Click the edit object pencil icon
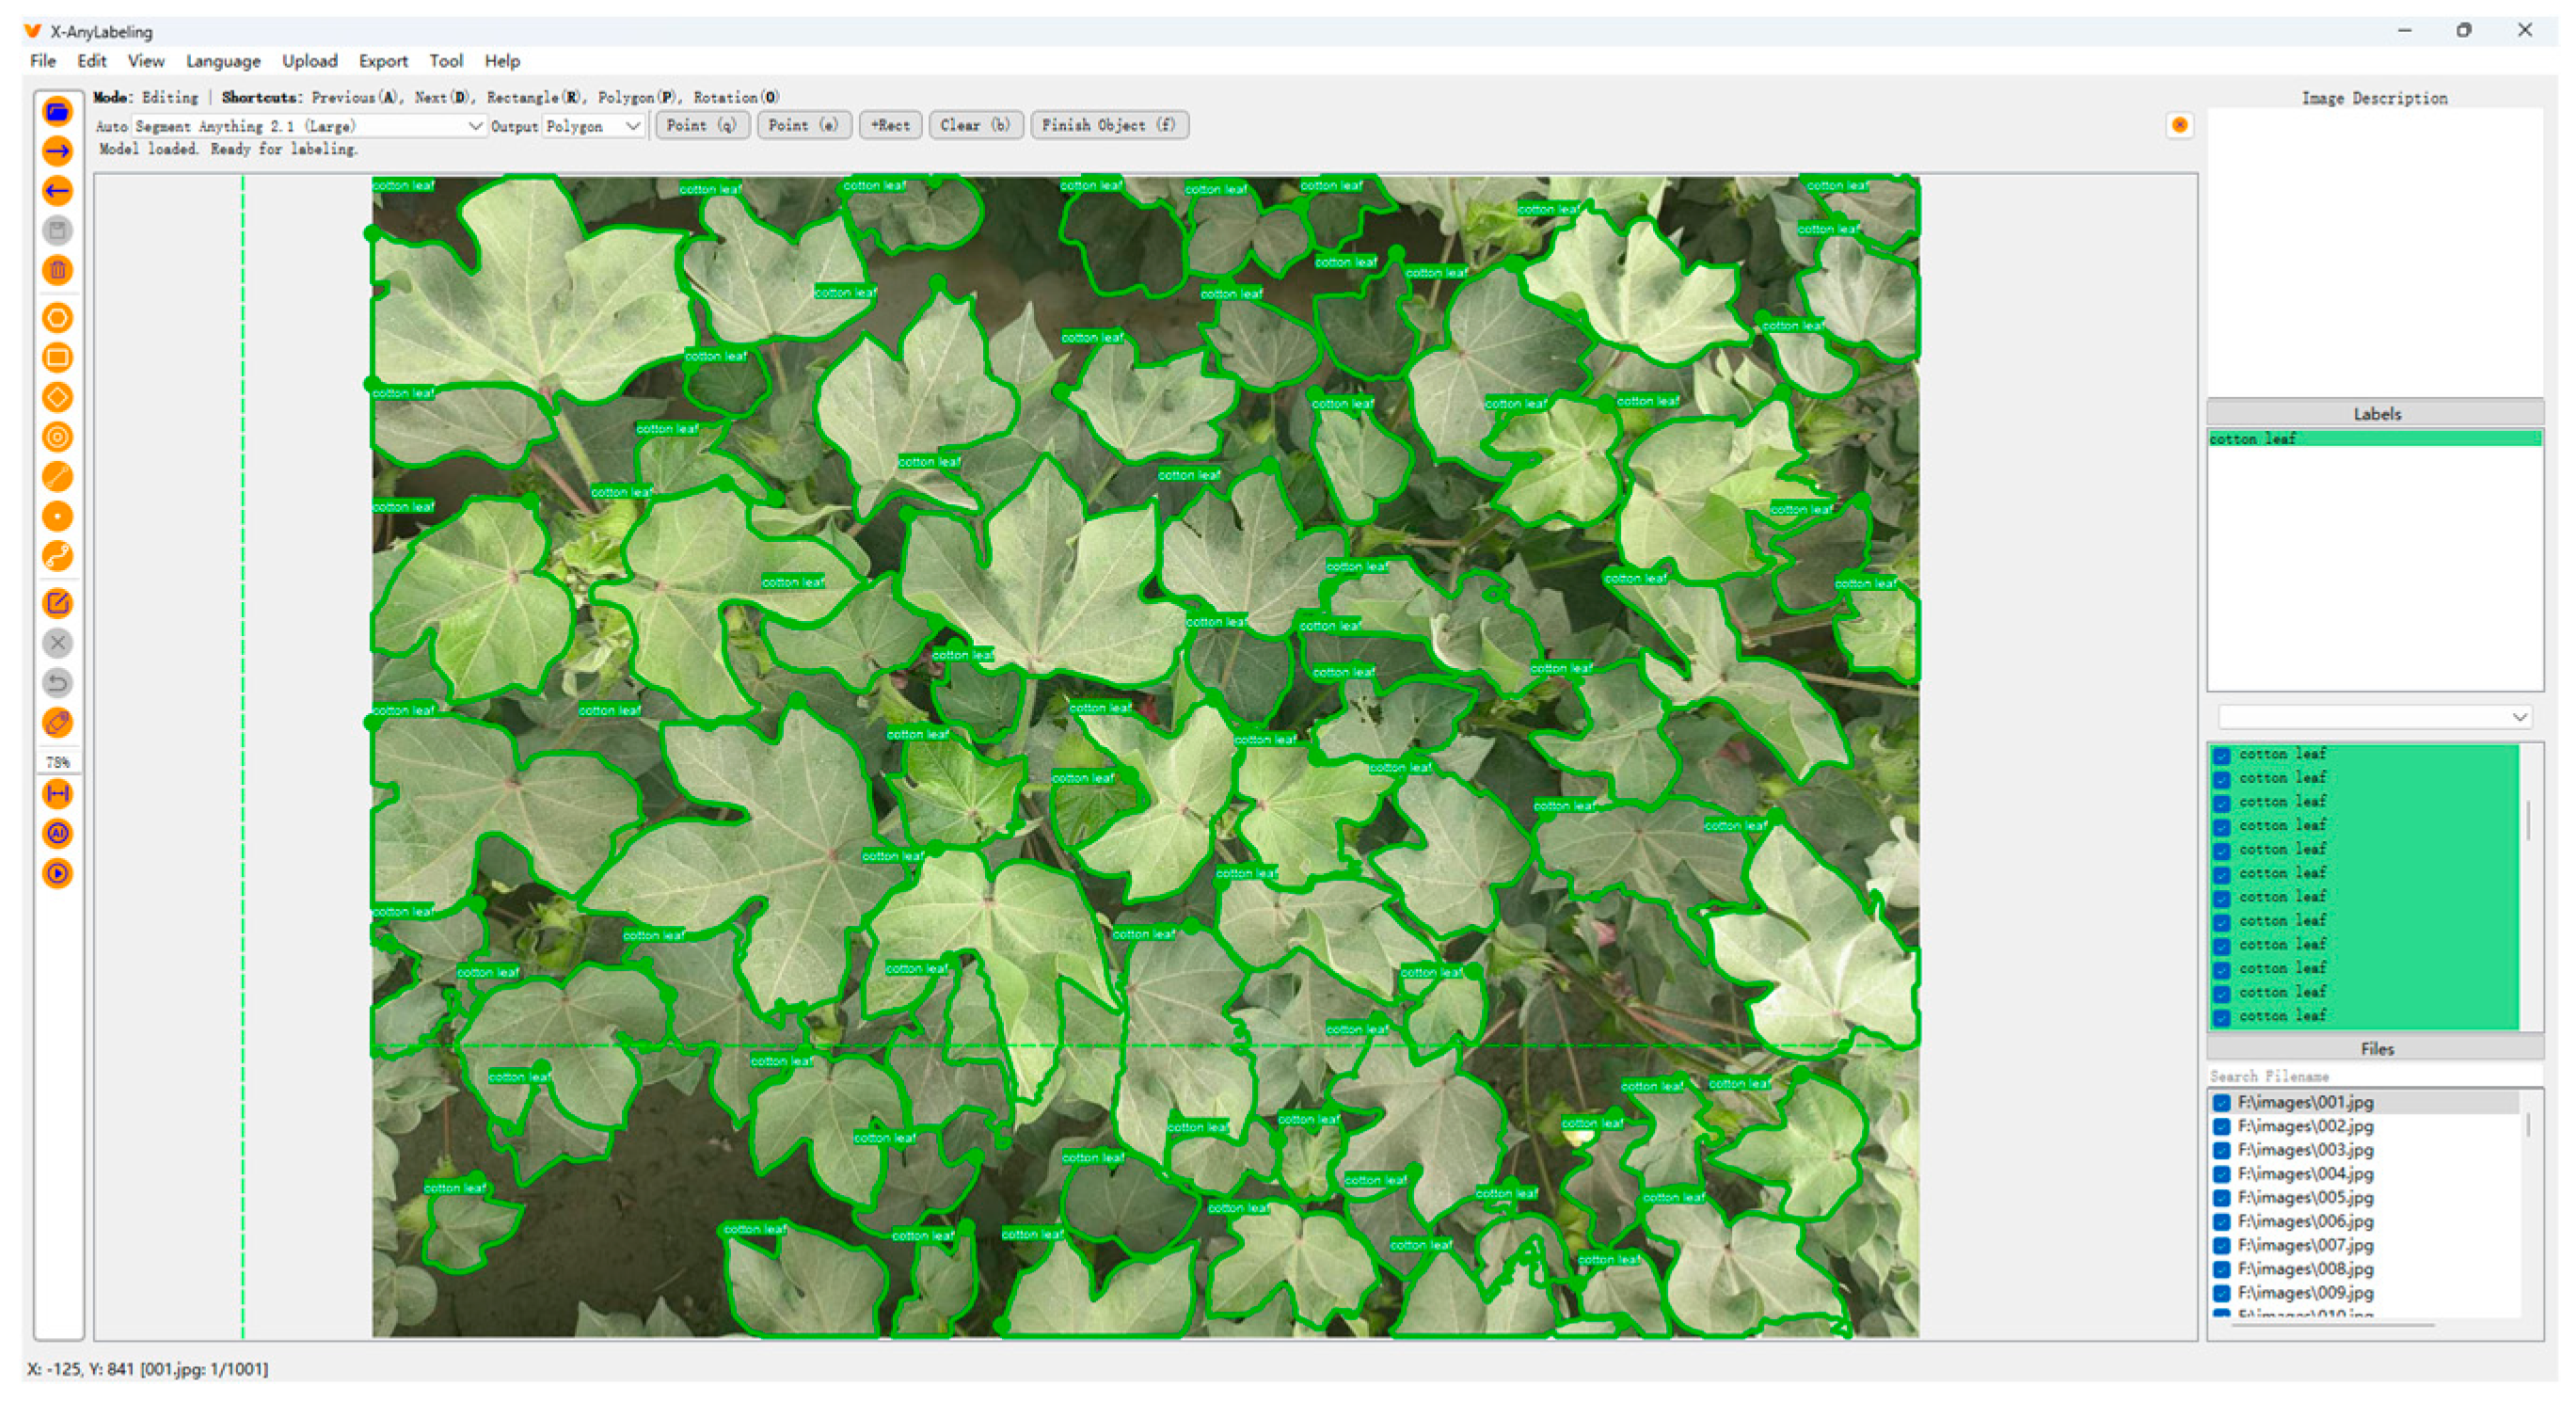 tap(57, 603)
